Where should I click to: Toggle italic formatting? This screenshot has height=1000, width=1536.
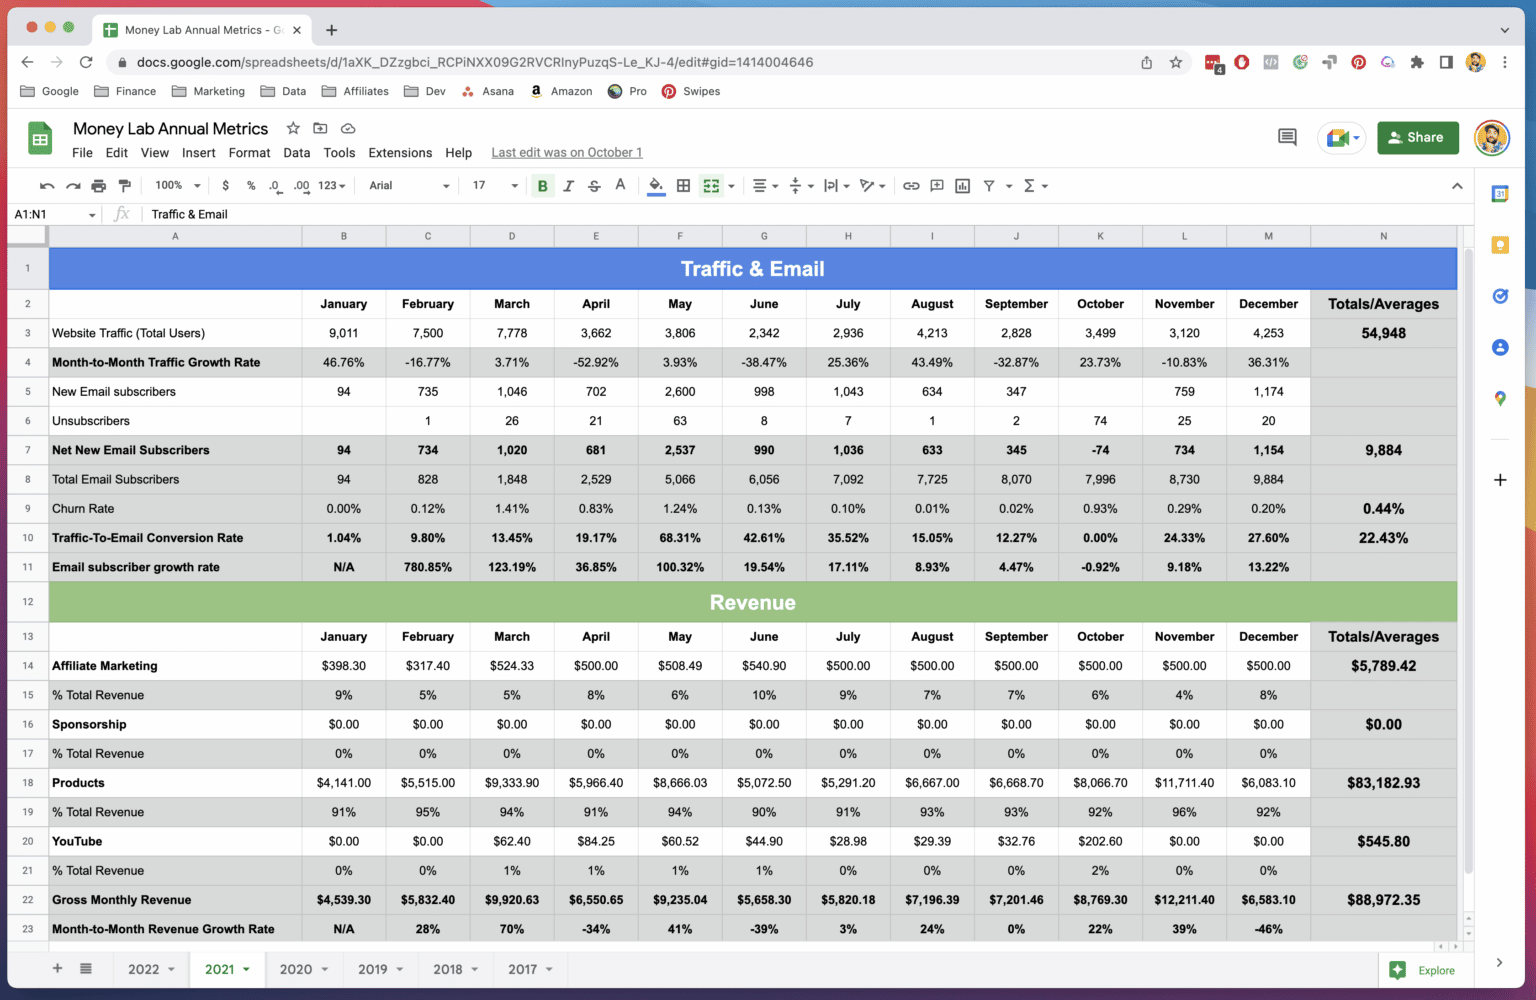pyautogui.click(x=568, y=186)
